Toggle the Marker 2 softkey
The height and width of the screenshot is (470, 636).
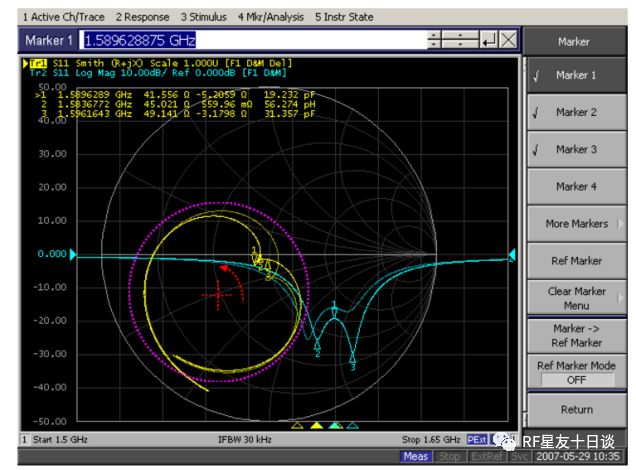click(576, 112)
